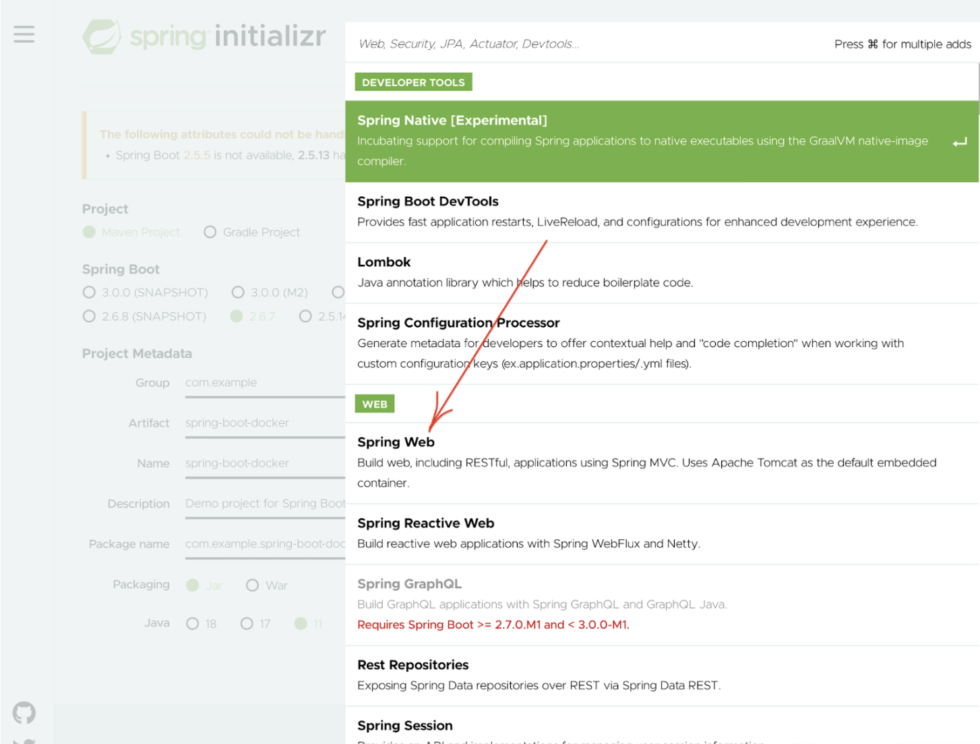Choose Spring Boot 2.6.8 (SNAPSHOT)

click(x=91, y=316)
